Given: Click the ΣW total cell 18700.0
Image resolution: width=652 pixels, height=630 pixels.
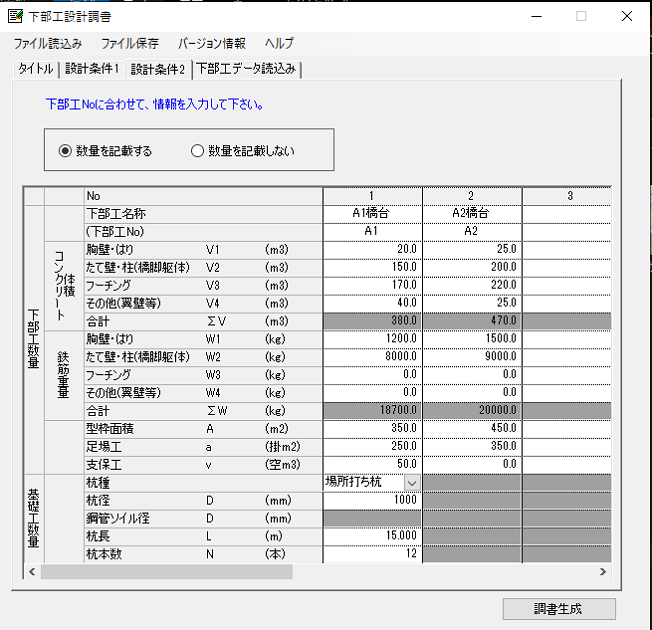Looking at the screenshot, I should coord(373,410).
